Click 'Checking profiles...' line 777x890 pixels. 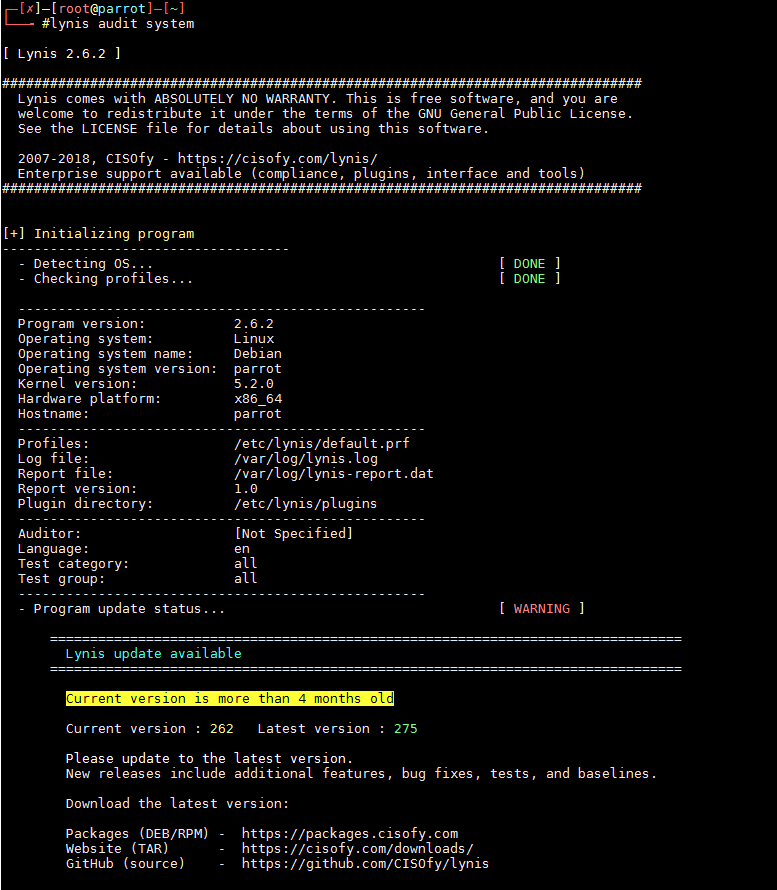[113, 279]
